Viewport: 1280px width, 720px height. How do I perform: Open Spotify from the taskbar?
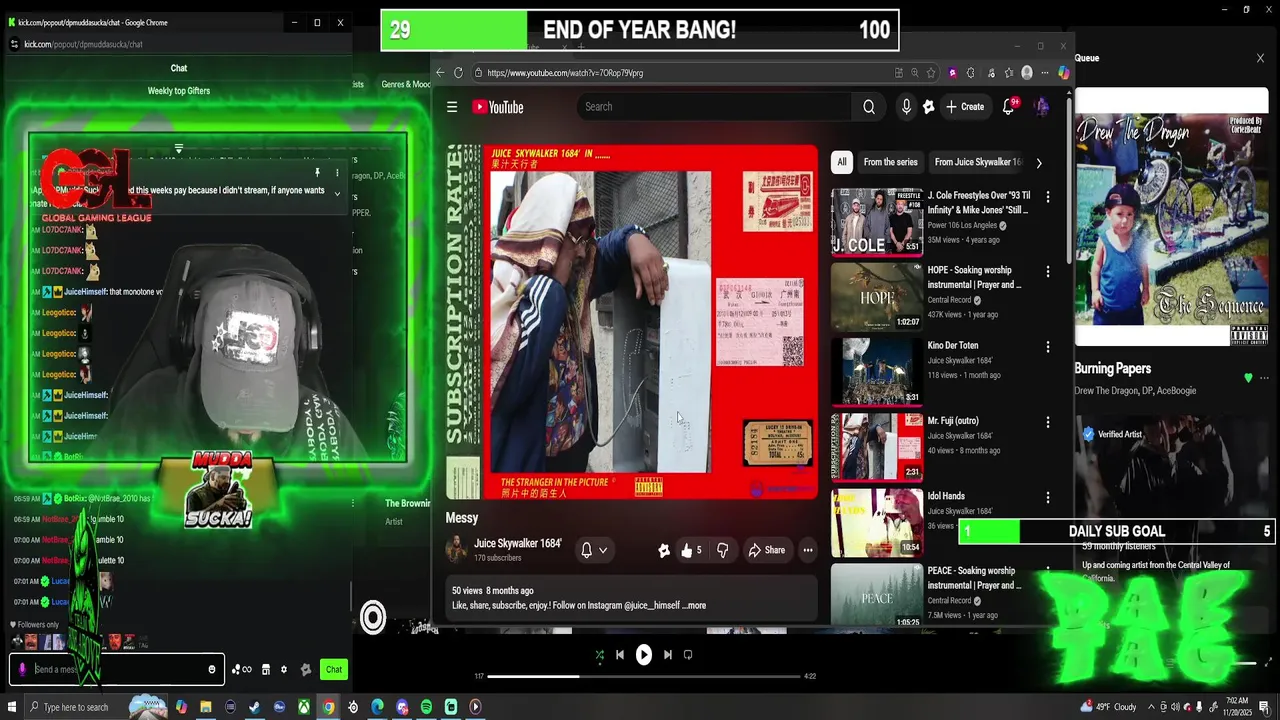[426, 707]
